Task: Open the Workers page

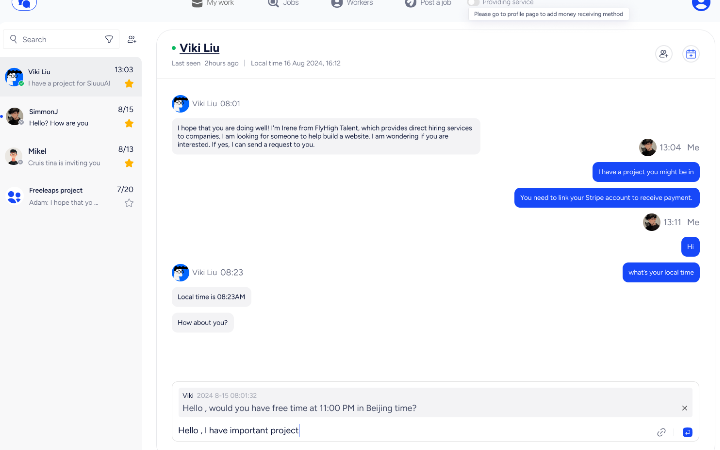Action: 352,3
